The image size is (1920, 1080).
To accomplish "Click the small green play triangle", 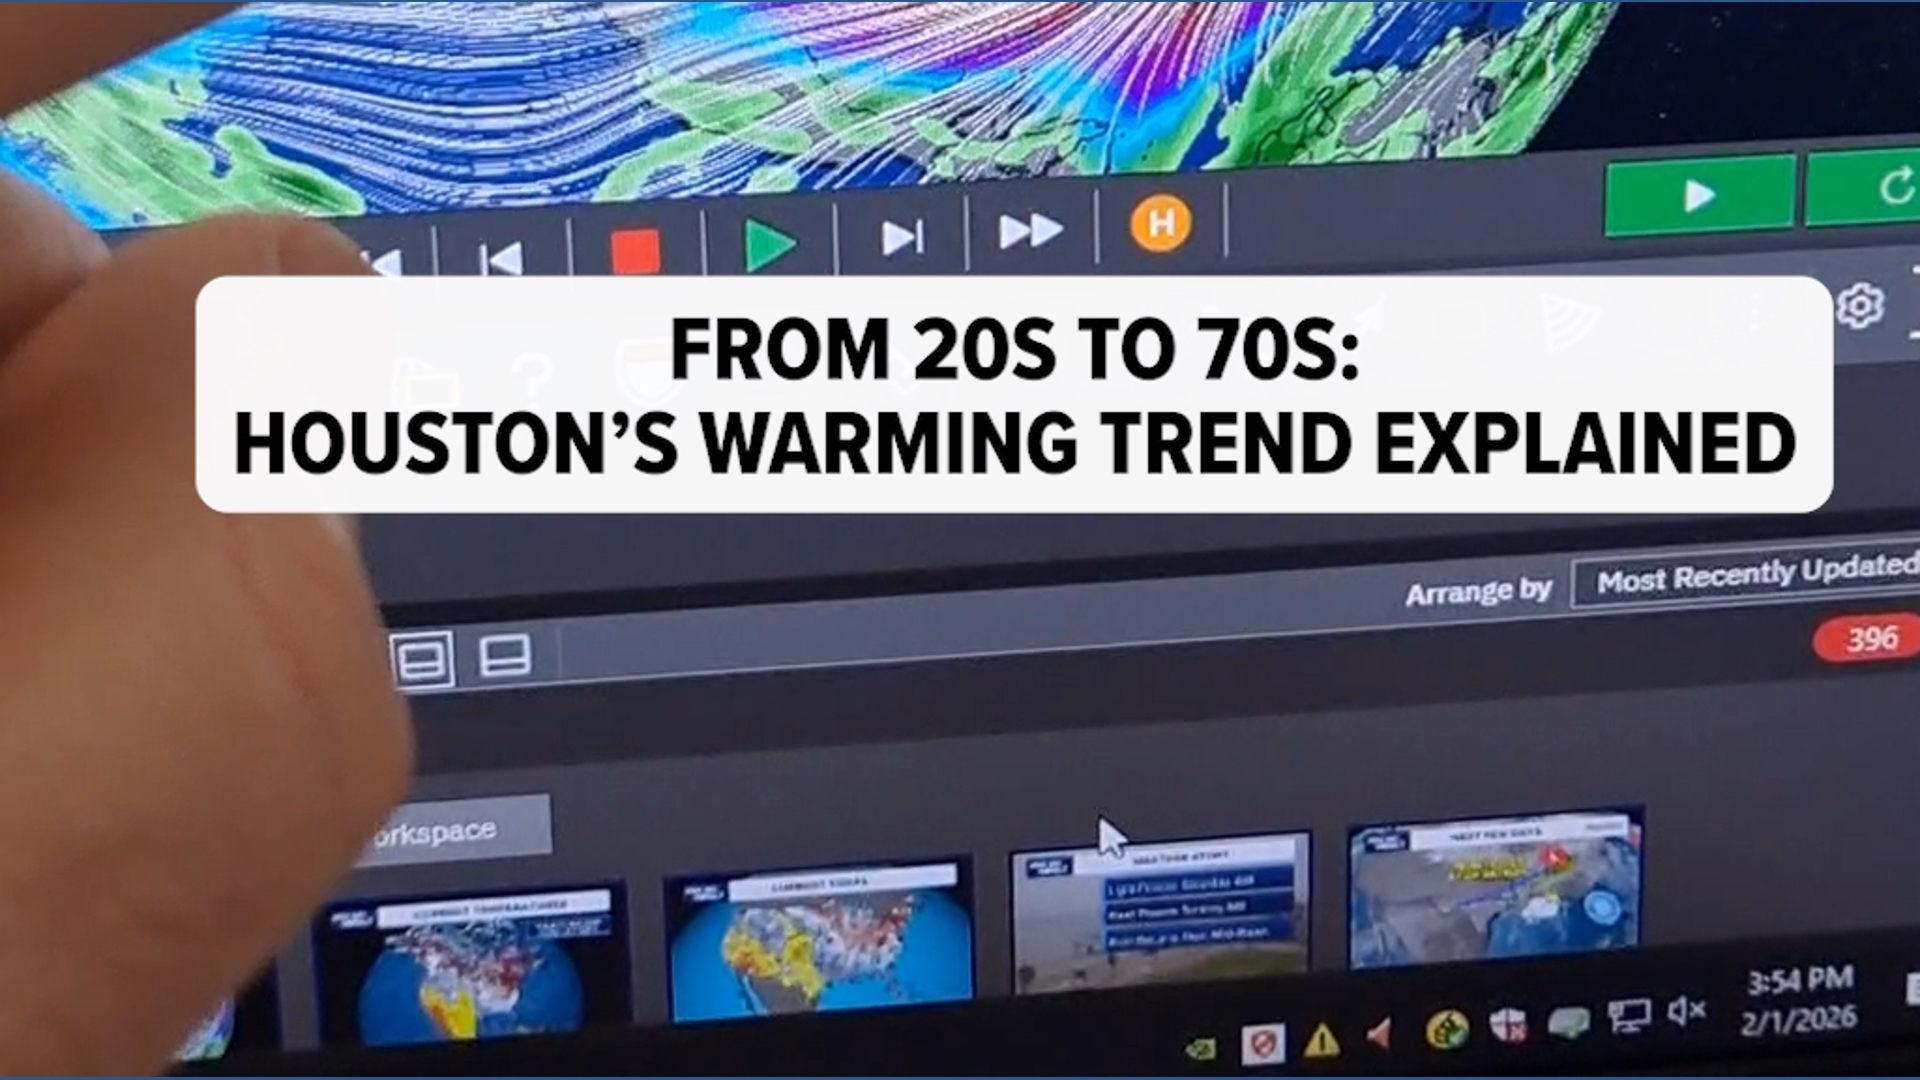I will pos(771,245).
